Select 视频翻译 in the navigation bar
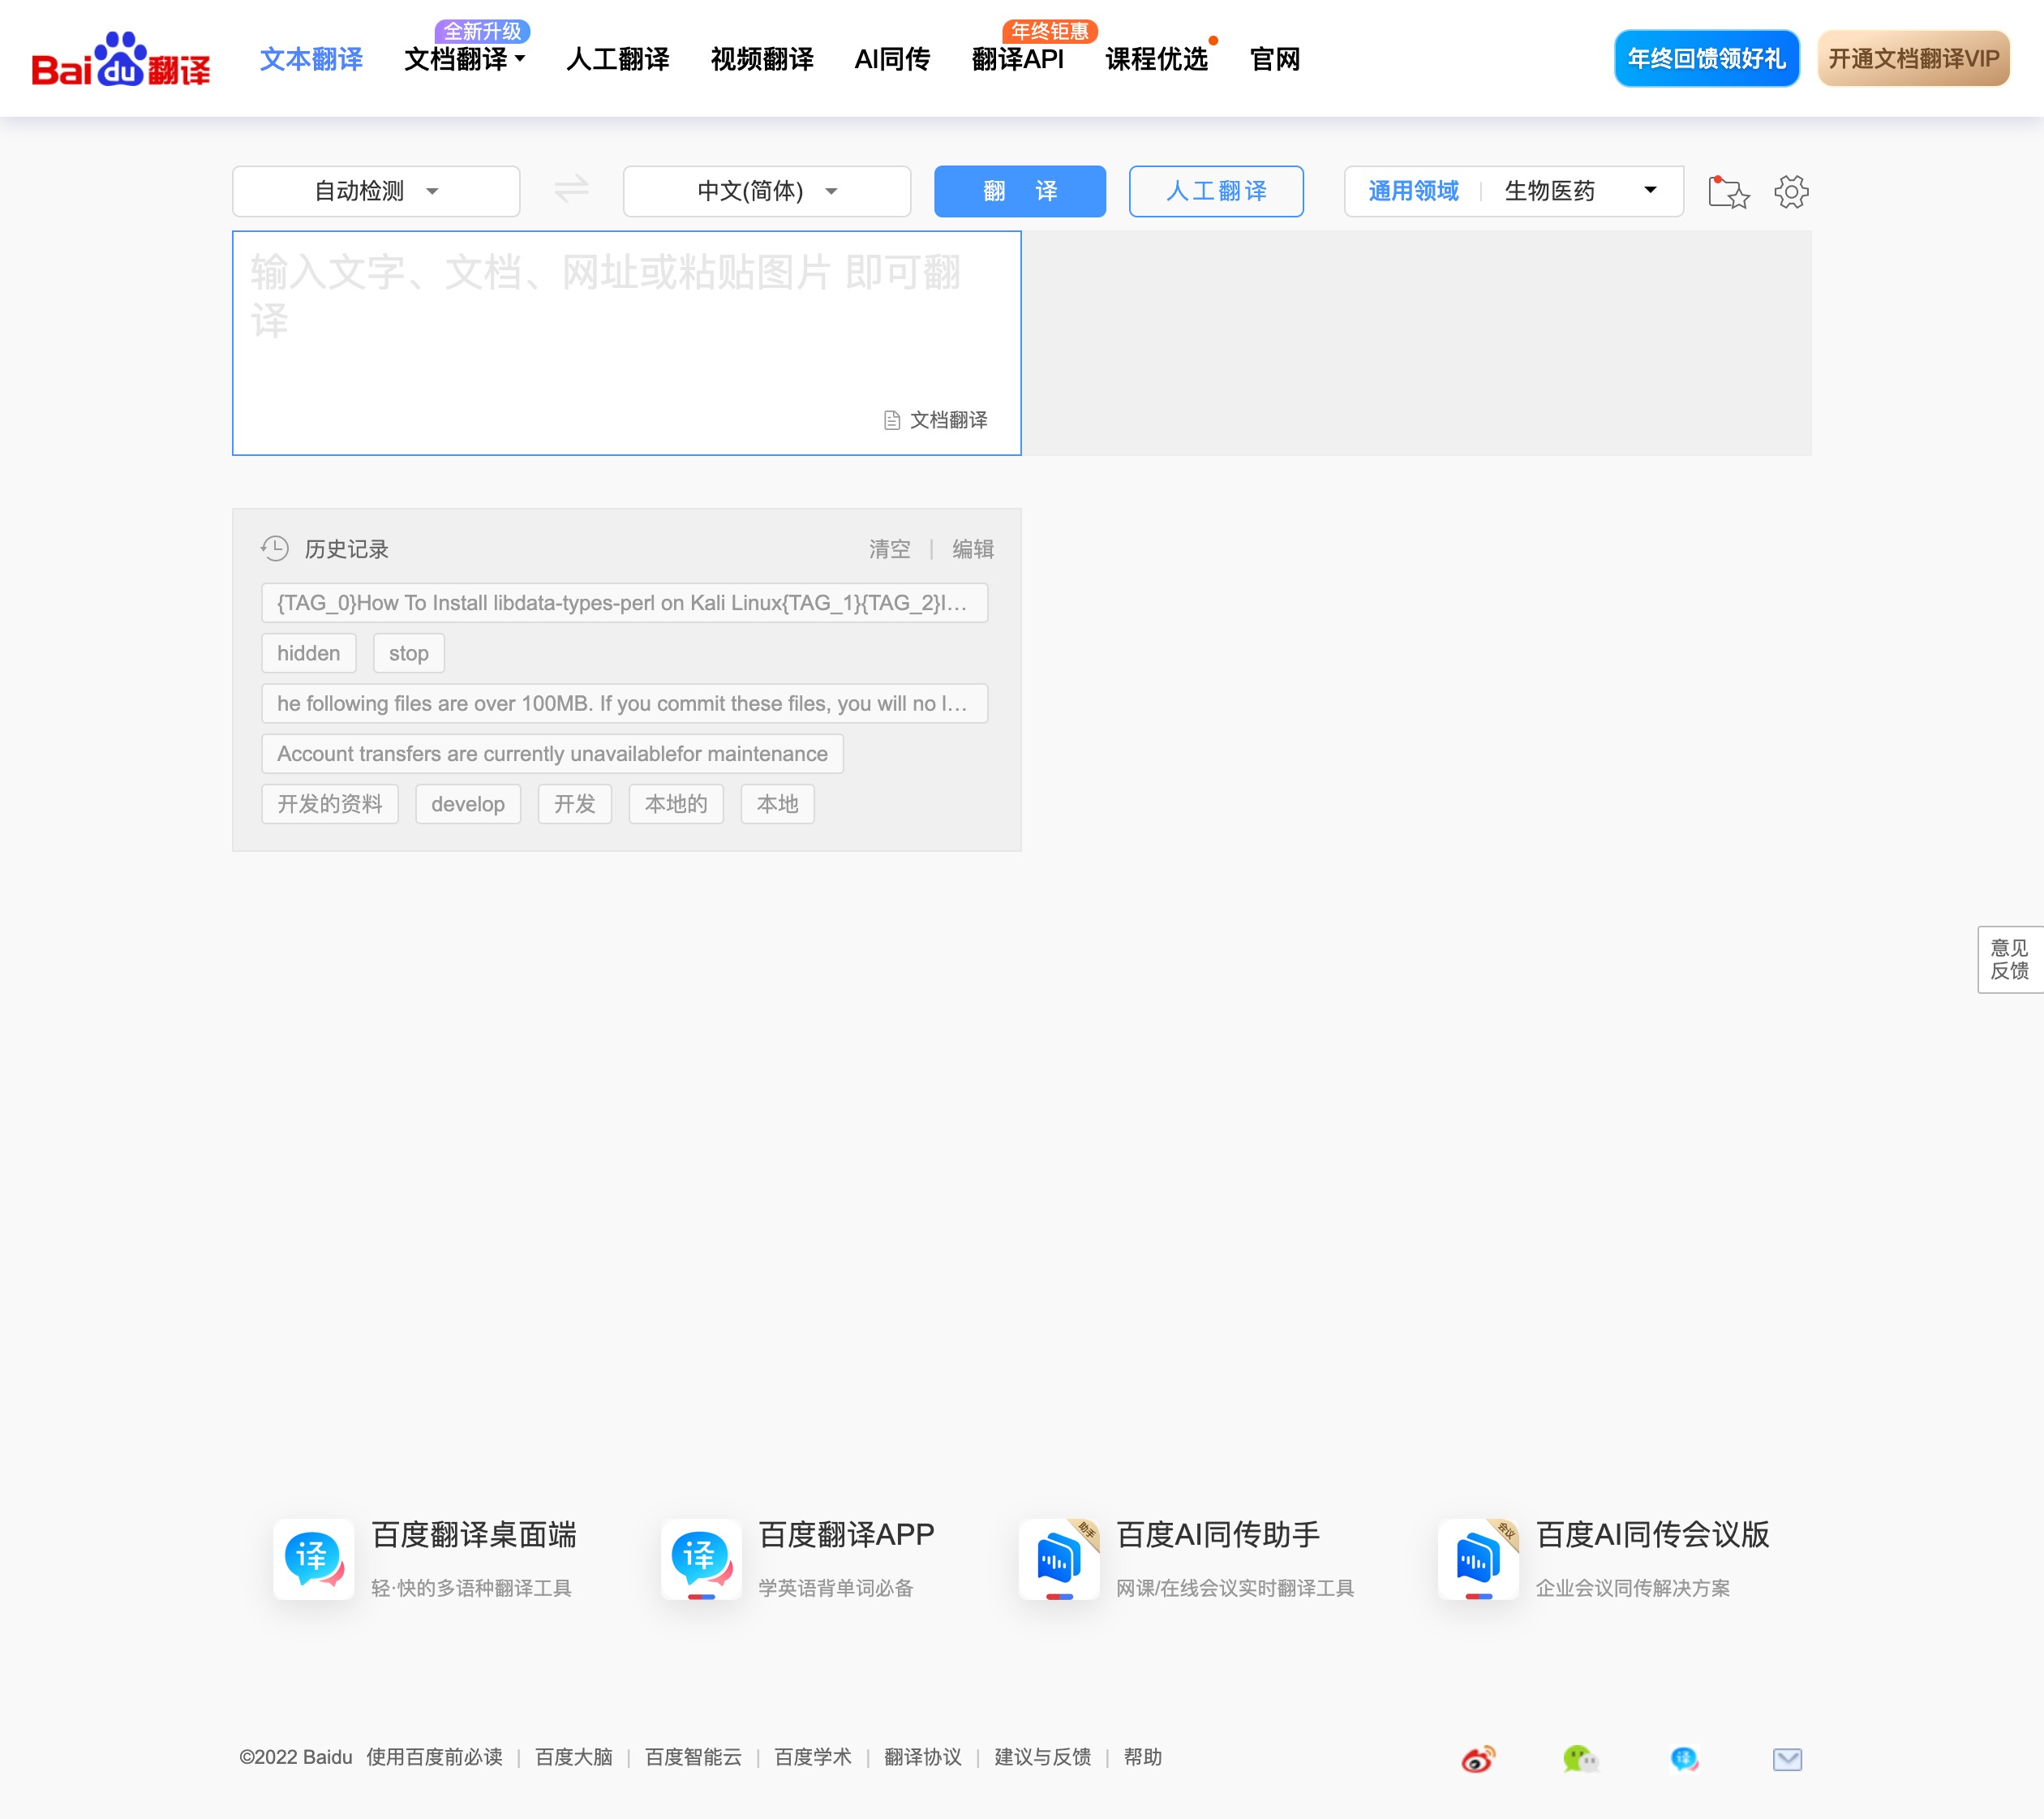The width and height of the screenshot is (2044, 1819). click(x=762, y=60)
